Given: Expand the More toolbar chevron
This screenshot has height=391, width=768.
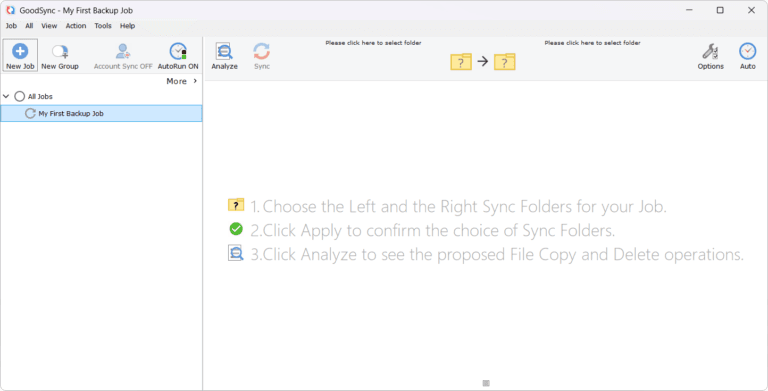Looking at the screenshot, I should 195,81.
